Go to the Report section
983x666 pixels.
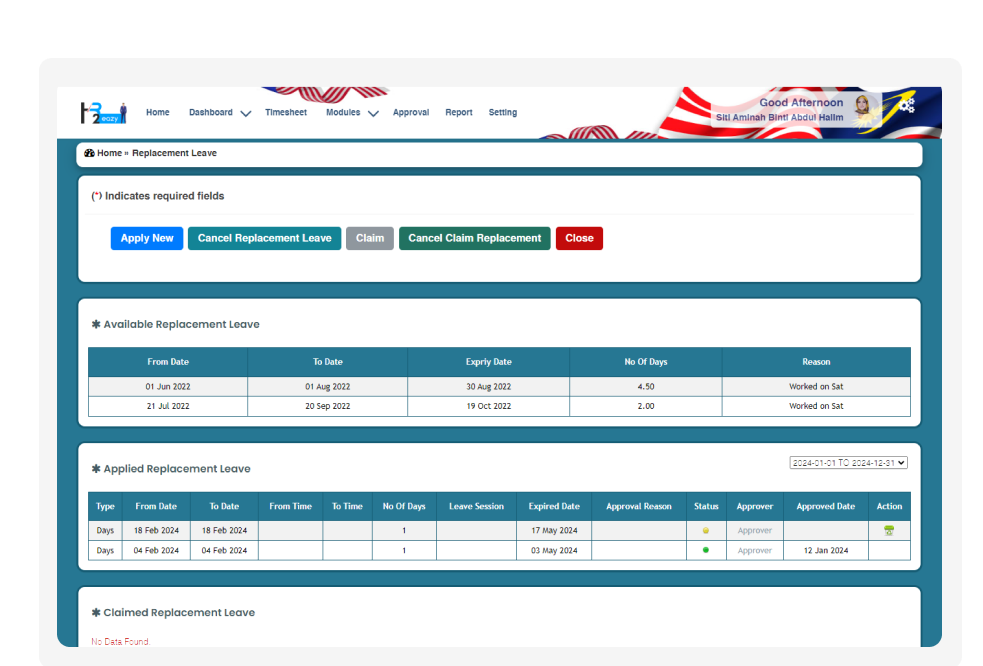click(459, 112)
